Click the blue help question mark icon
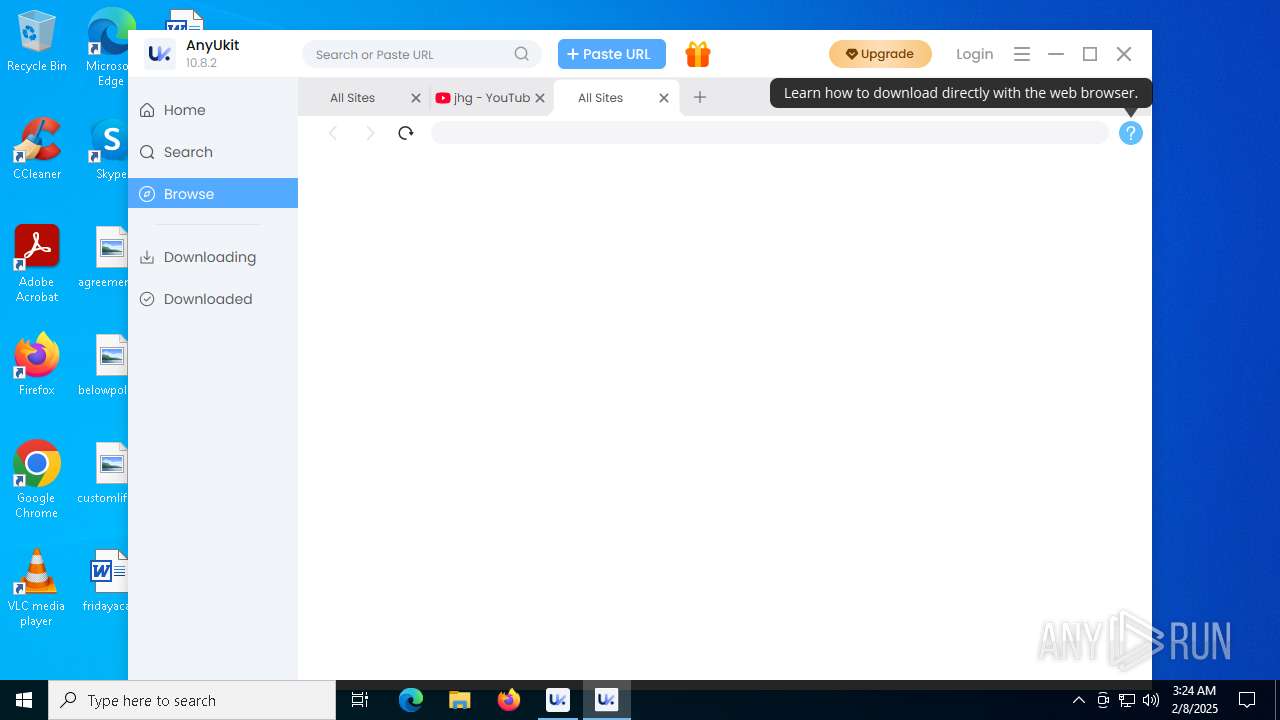Image resolution: width=1280 pixels, height=720 pixels. click(1131, 133)
